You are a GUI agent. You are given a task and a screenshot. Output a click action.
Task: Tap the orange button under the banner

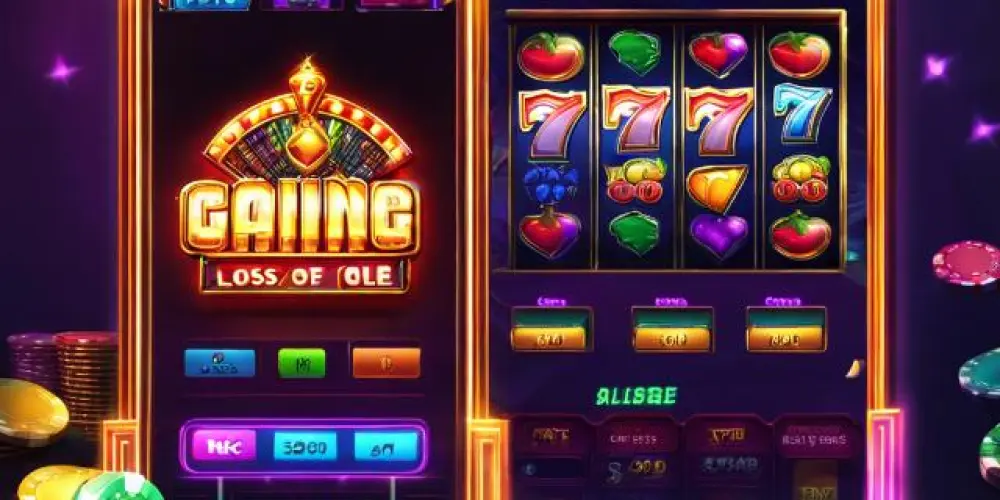(386, 362)
